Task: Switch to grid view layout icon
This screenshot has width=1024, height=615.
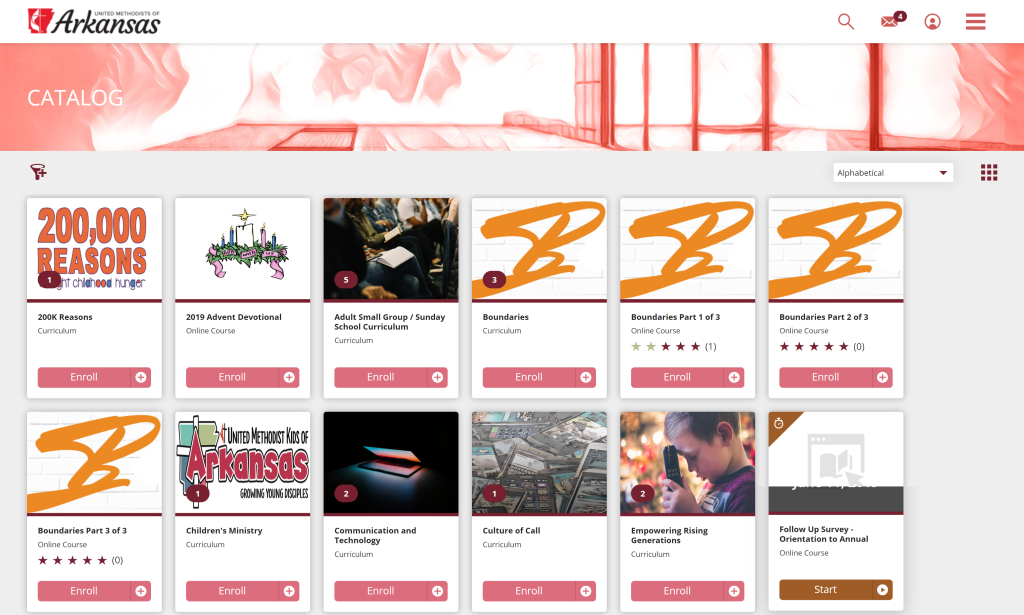Action: pyautogui.click(x=989, y=172)
